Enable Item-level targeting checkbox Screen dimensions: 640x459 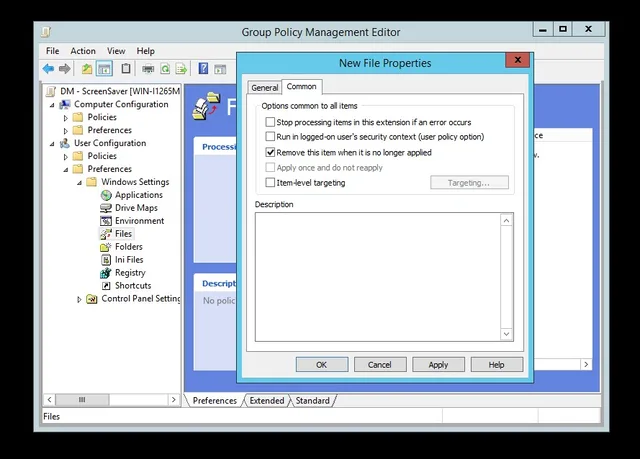tap(270, 182)
